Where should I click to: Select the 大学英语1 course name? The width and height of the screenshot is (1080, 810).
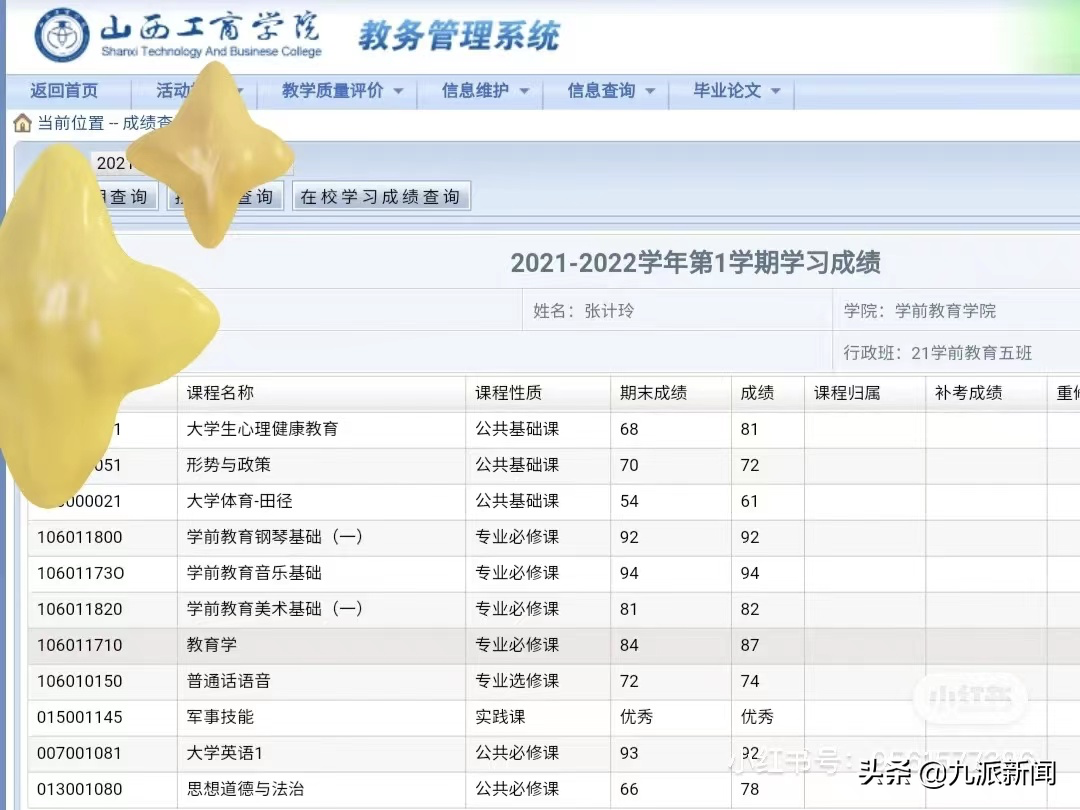(225, 754)
